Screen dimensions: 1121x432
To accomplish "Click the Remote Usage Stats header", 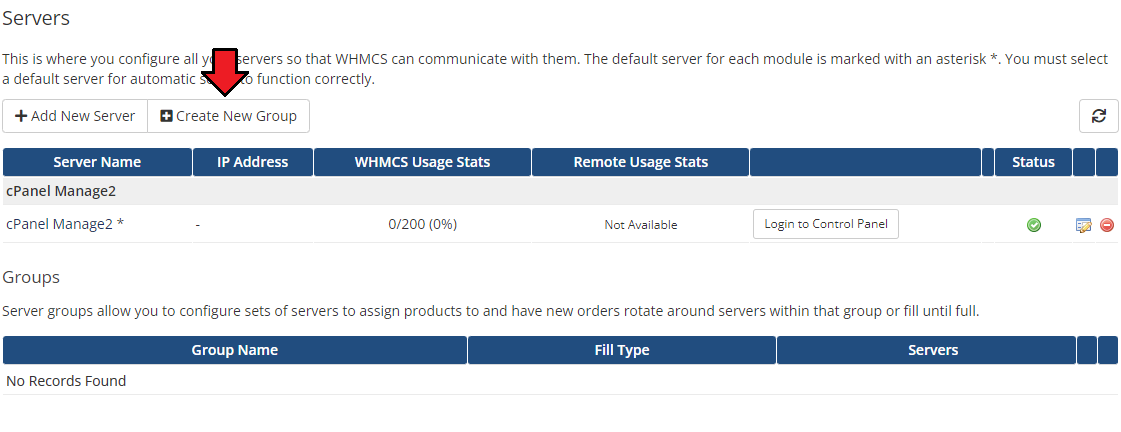I will click(x=641, y=162).
